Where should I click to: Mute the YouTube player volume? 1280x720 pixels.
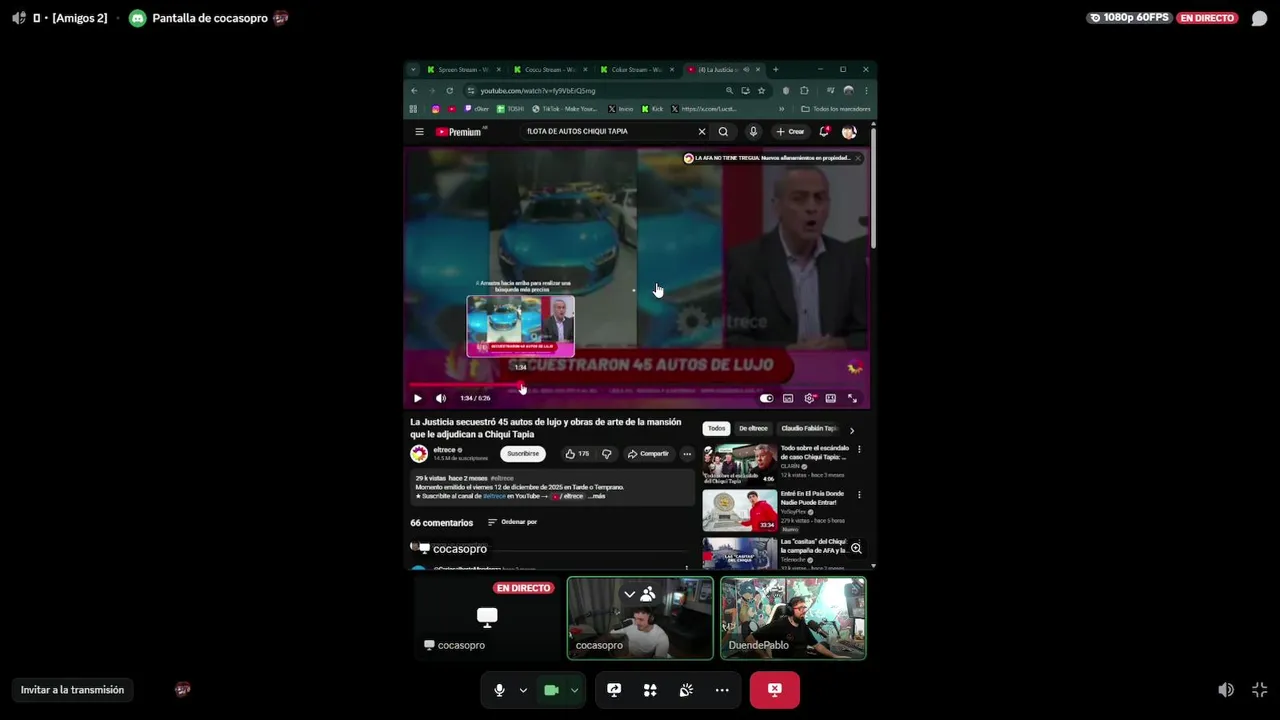click(x=441, y=398)
